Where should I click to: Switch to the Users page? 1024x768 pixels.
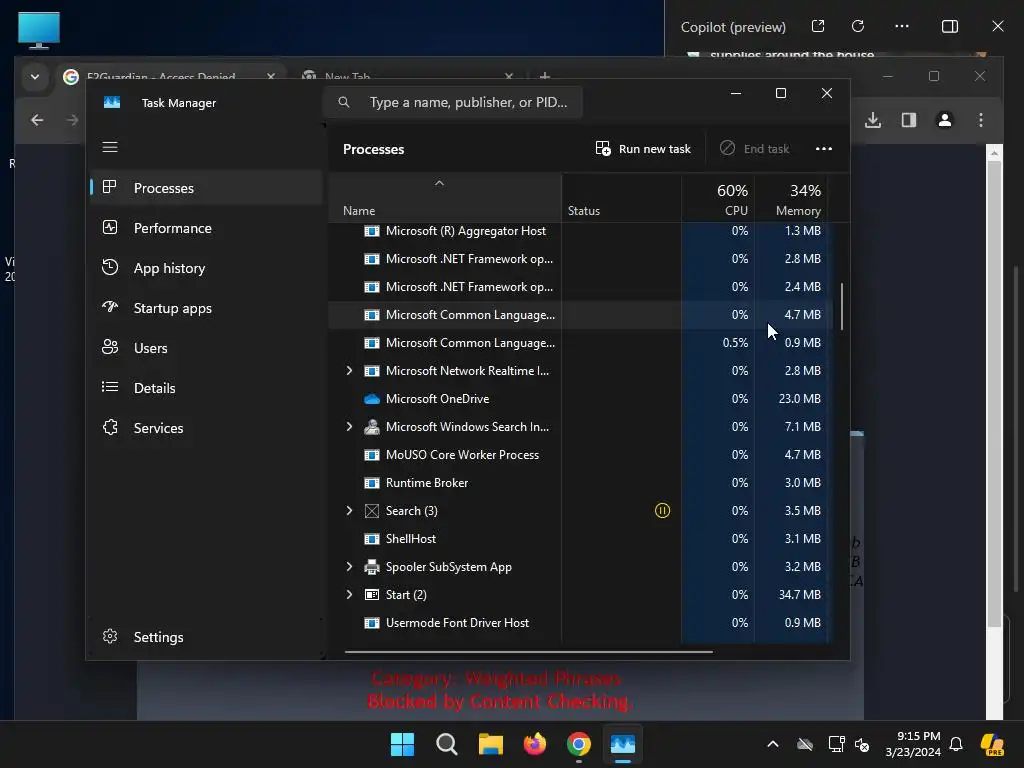tap(206, 348)
